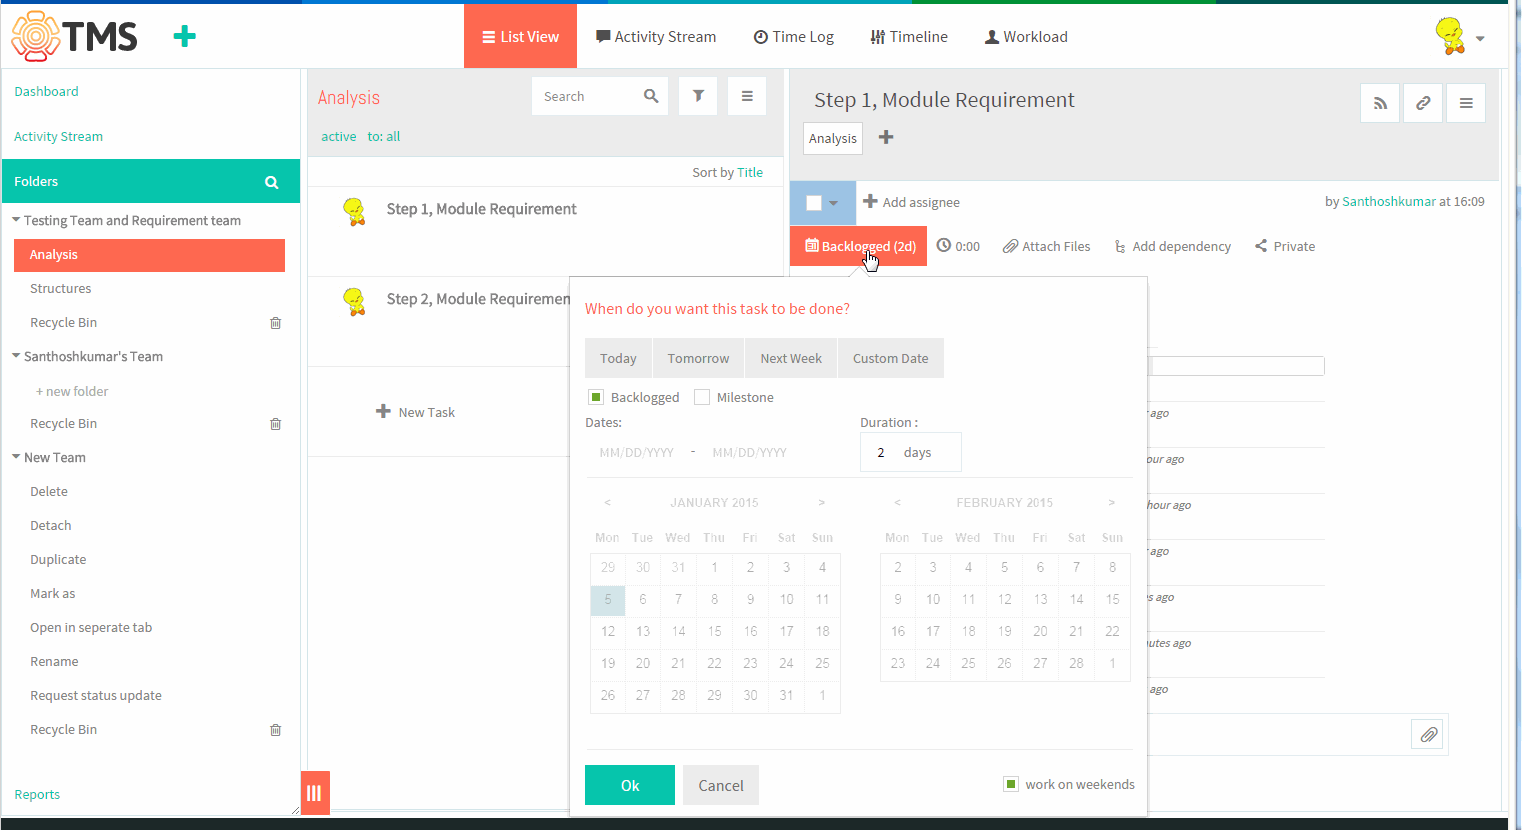Screen dimensions: 1522x830
Task: Choose Delete in folder menu
Action: pos(49,491)
